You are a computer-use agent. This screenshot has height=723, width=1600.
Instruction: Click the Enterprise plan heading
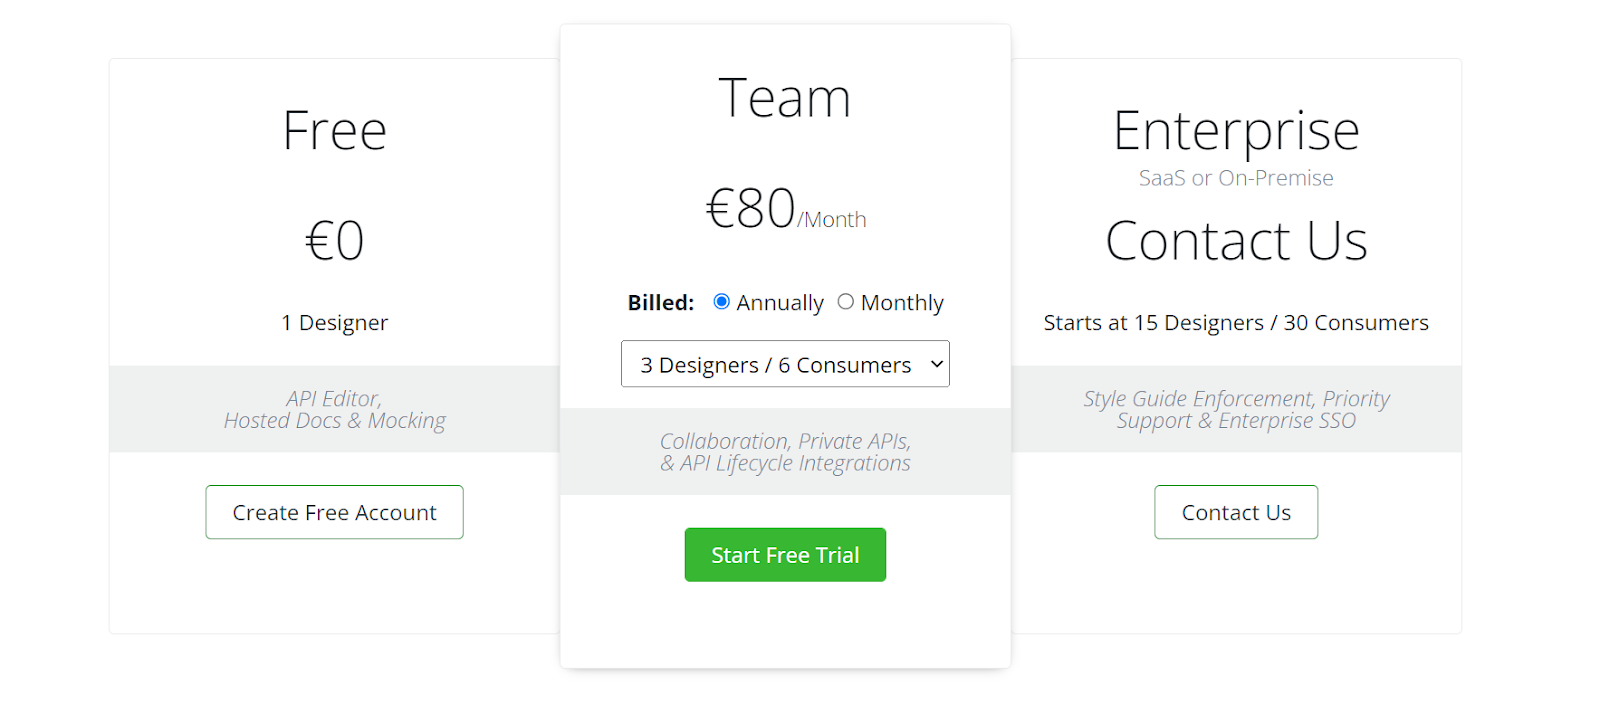pyautogui.click(x=1236, y=129)
